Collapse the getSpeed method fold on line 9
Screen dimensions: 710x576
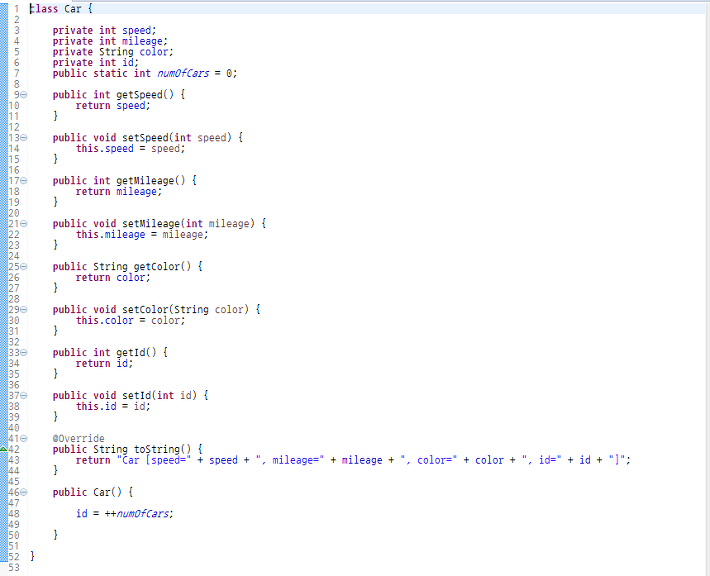pyautogui.click(x=24, y=95)
